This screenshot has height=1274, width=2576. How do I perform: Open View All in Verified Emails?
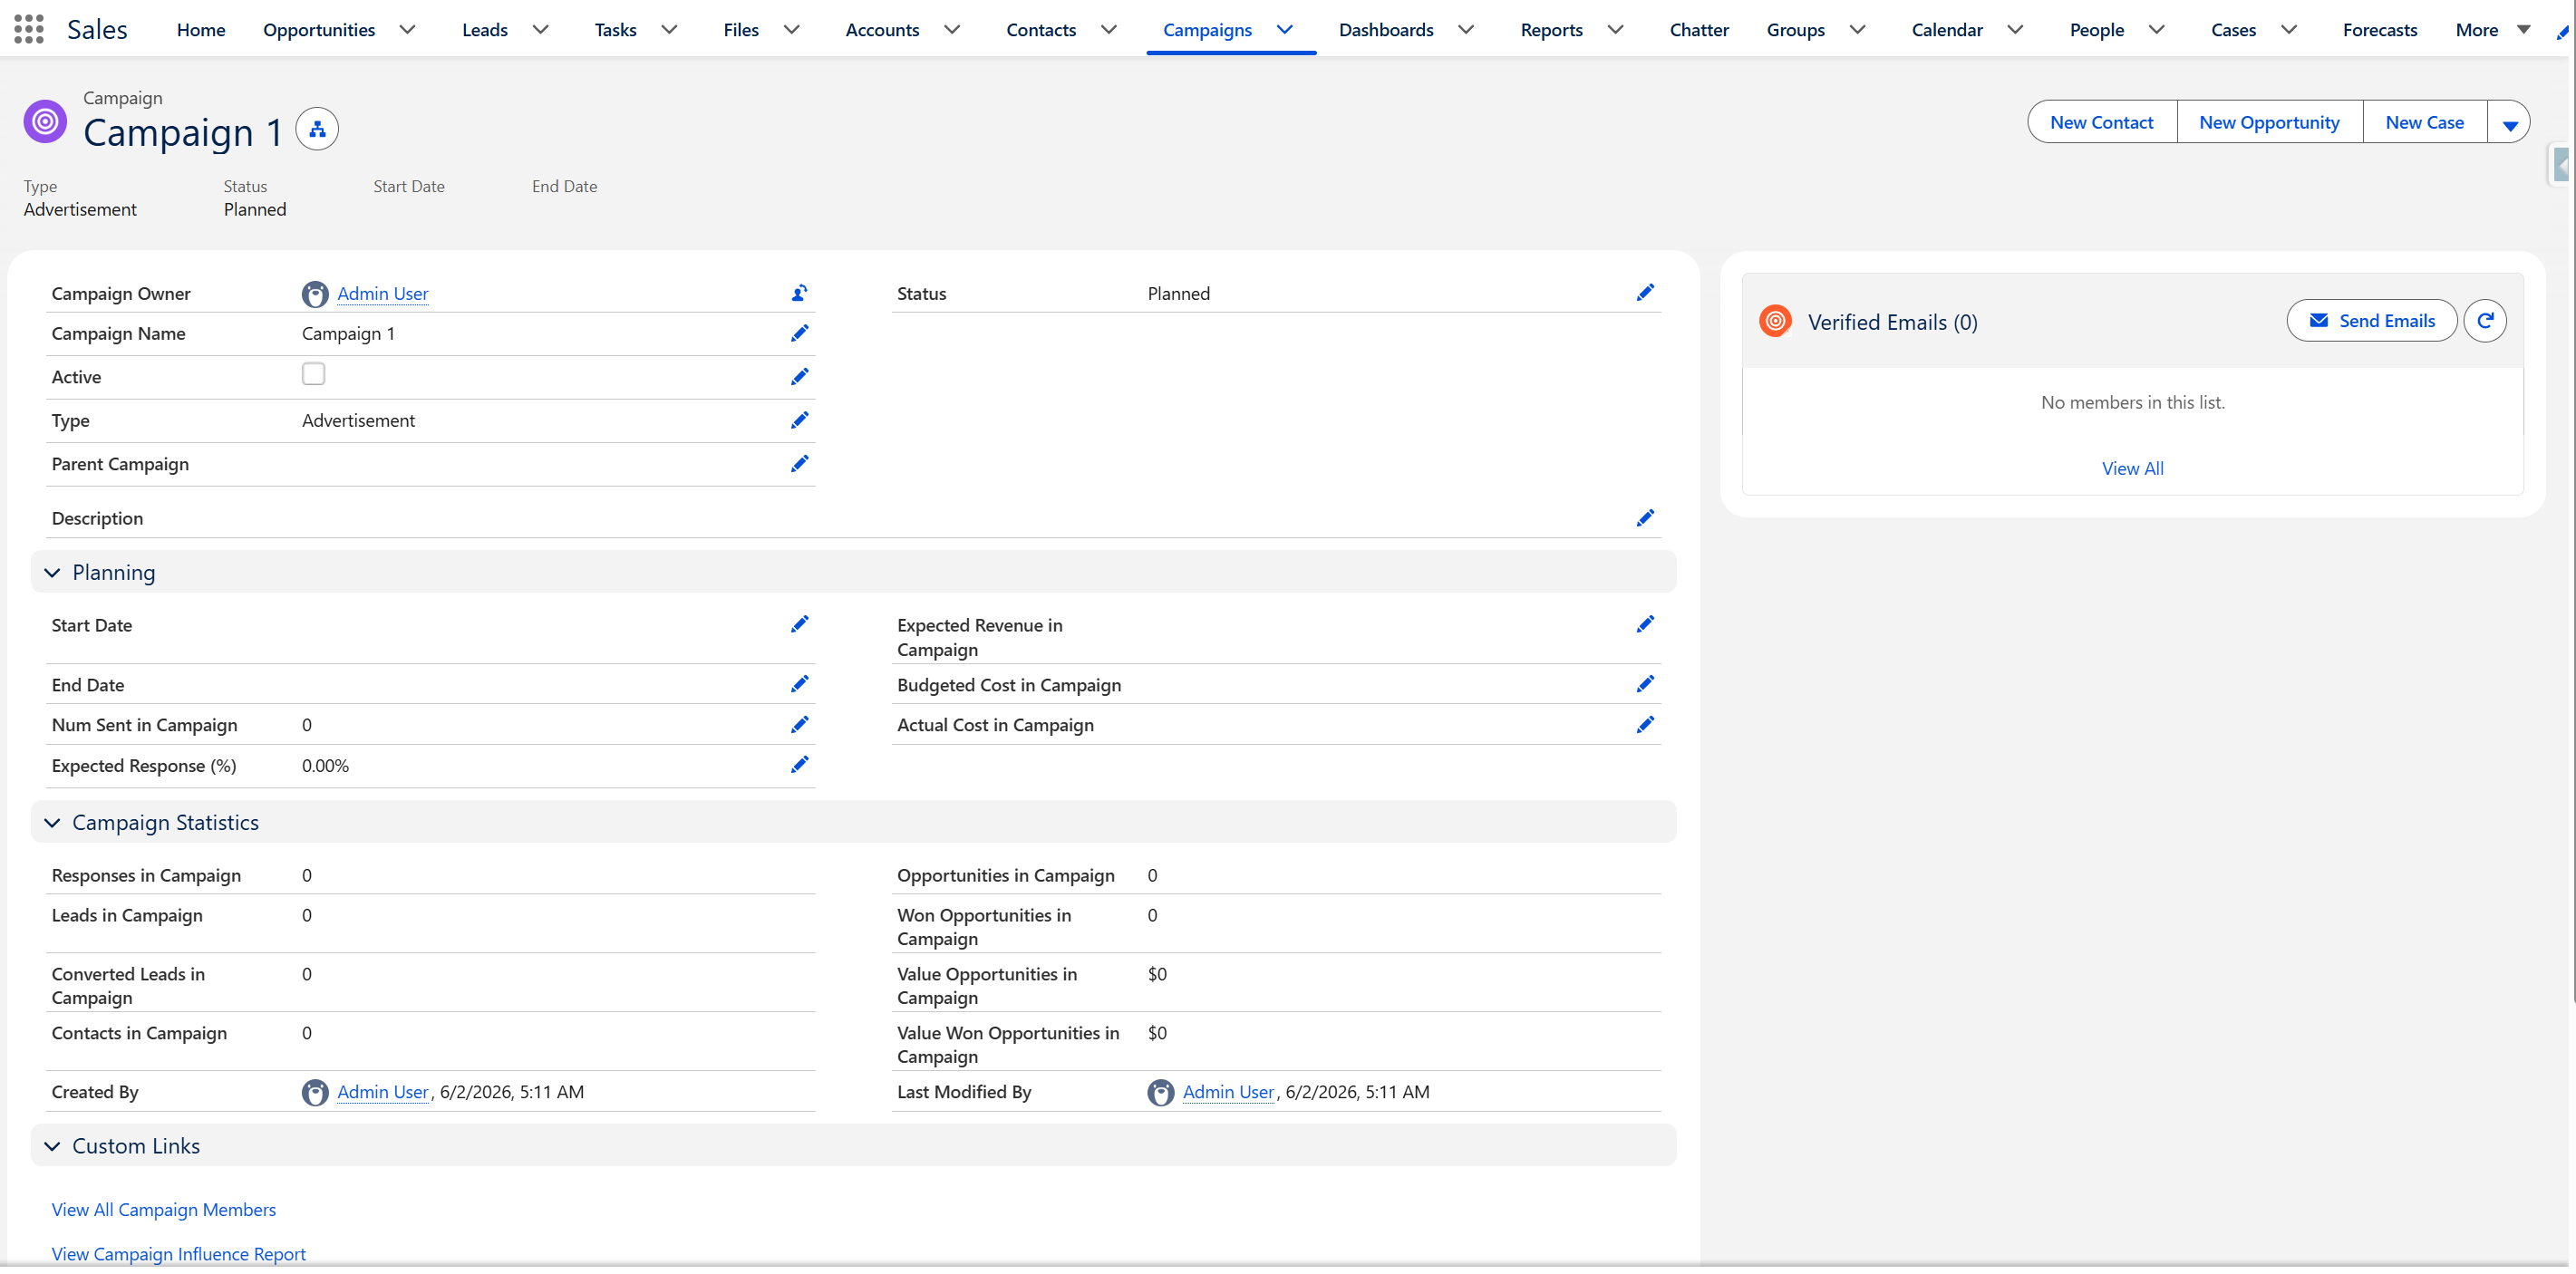[x=2132, y=469]
